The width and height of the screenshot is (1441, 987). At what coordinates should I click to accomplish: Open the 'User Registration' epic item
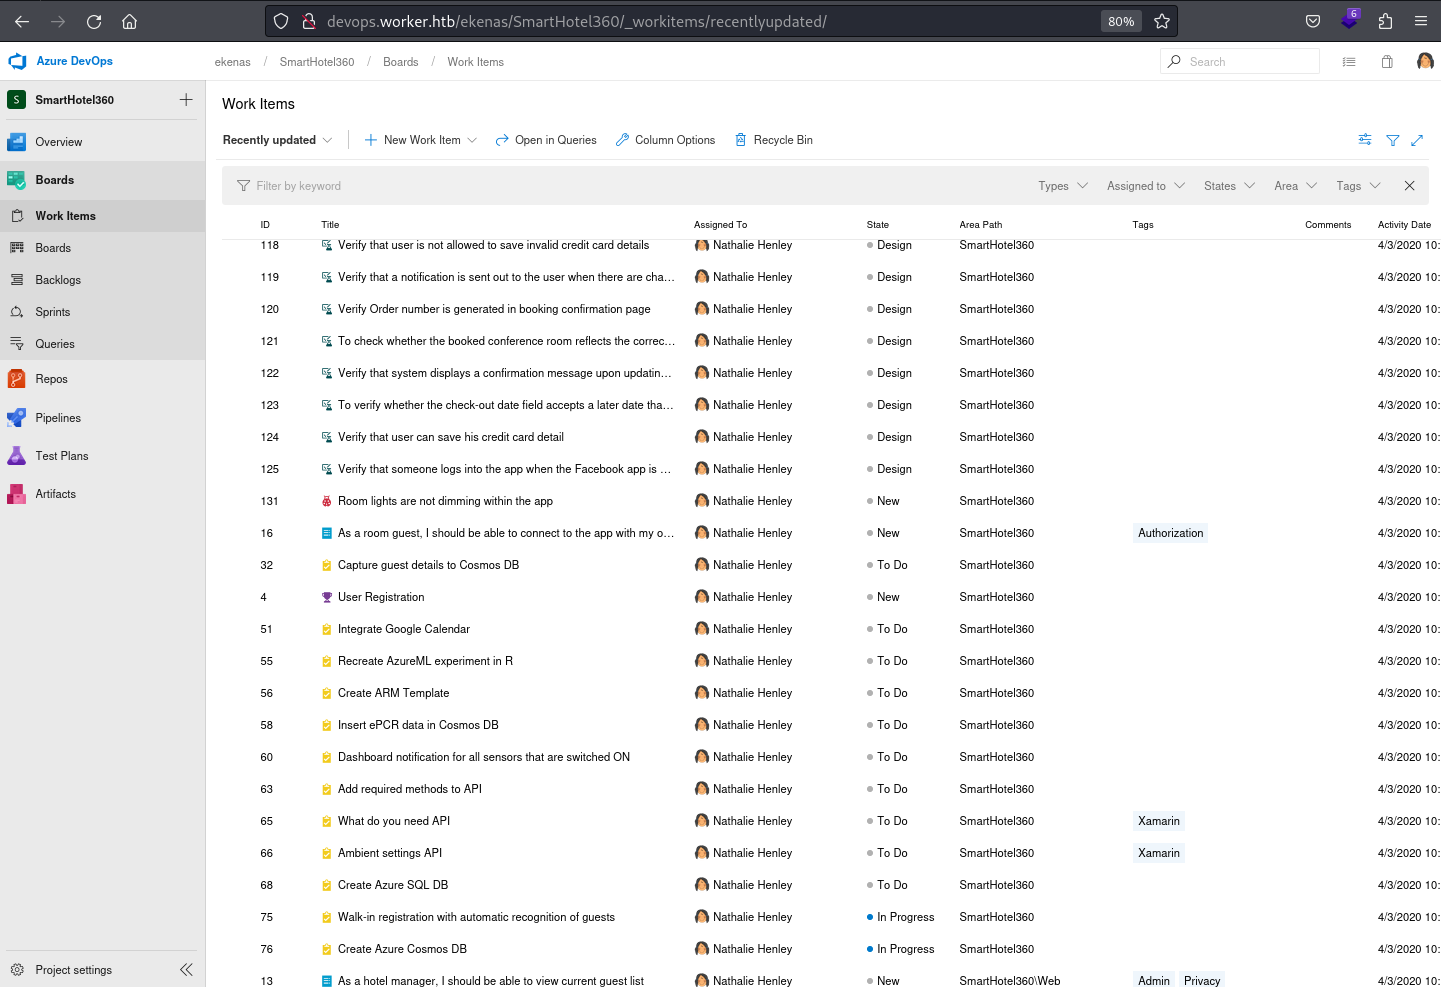[381, 597]
